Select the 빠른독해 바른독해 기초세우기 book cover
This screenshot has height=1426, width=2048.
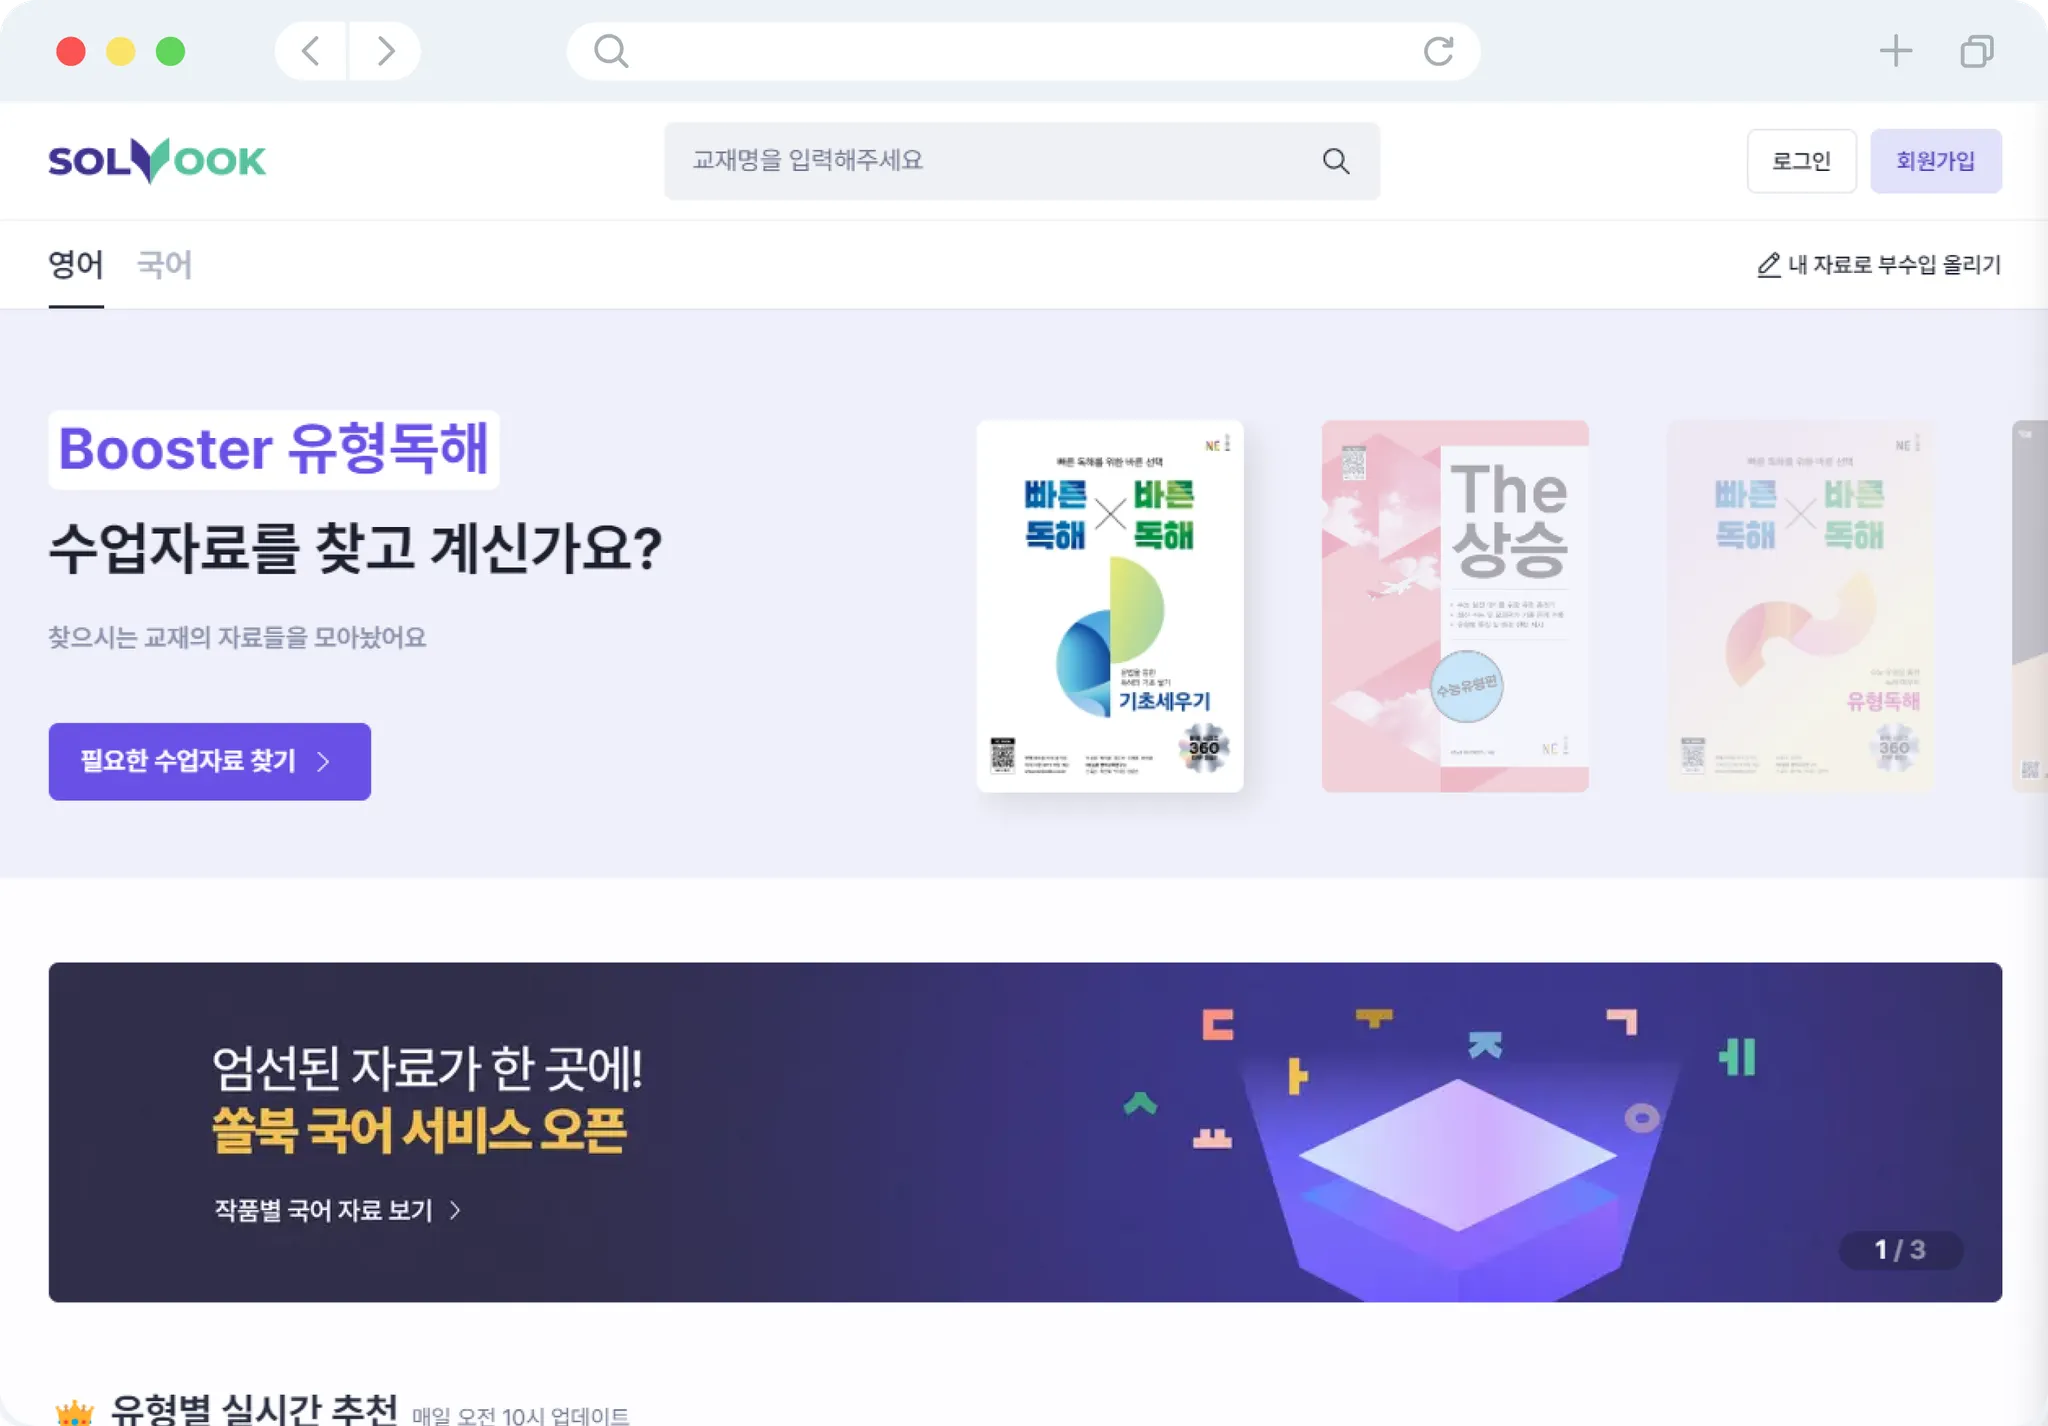coord(1110,606)
